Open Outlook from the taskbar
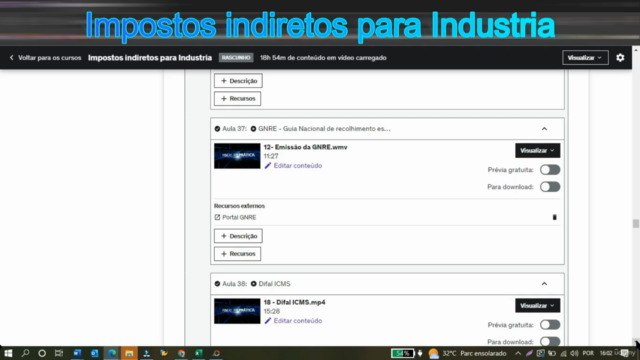This screenshot has height=360, width=640. click(x=94, y=353)
